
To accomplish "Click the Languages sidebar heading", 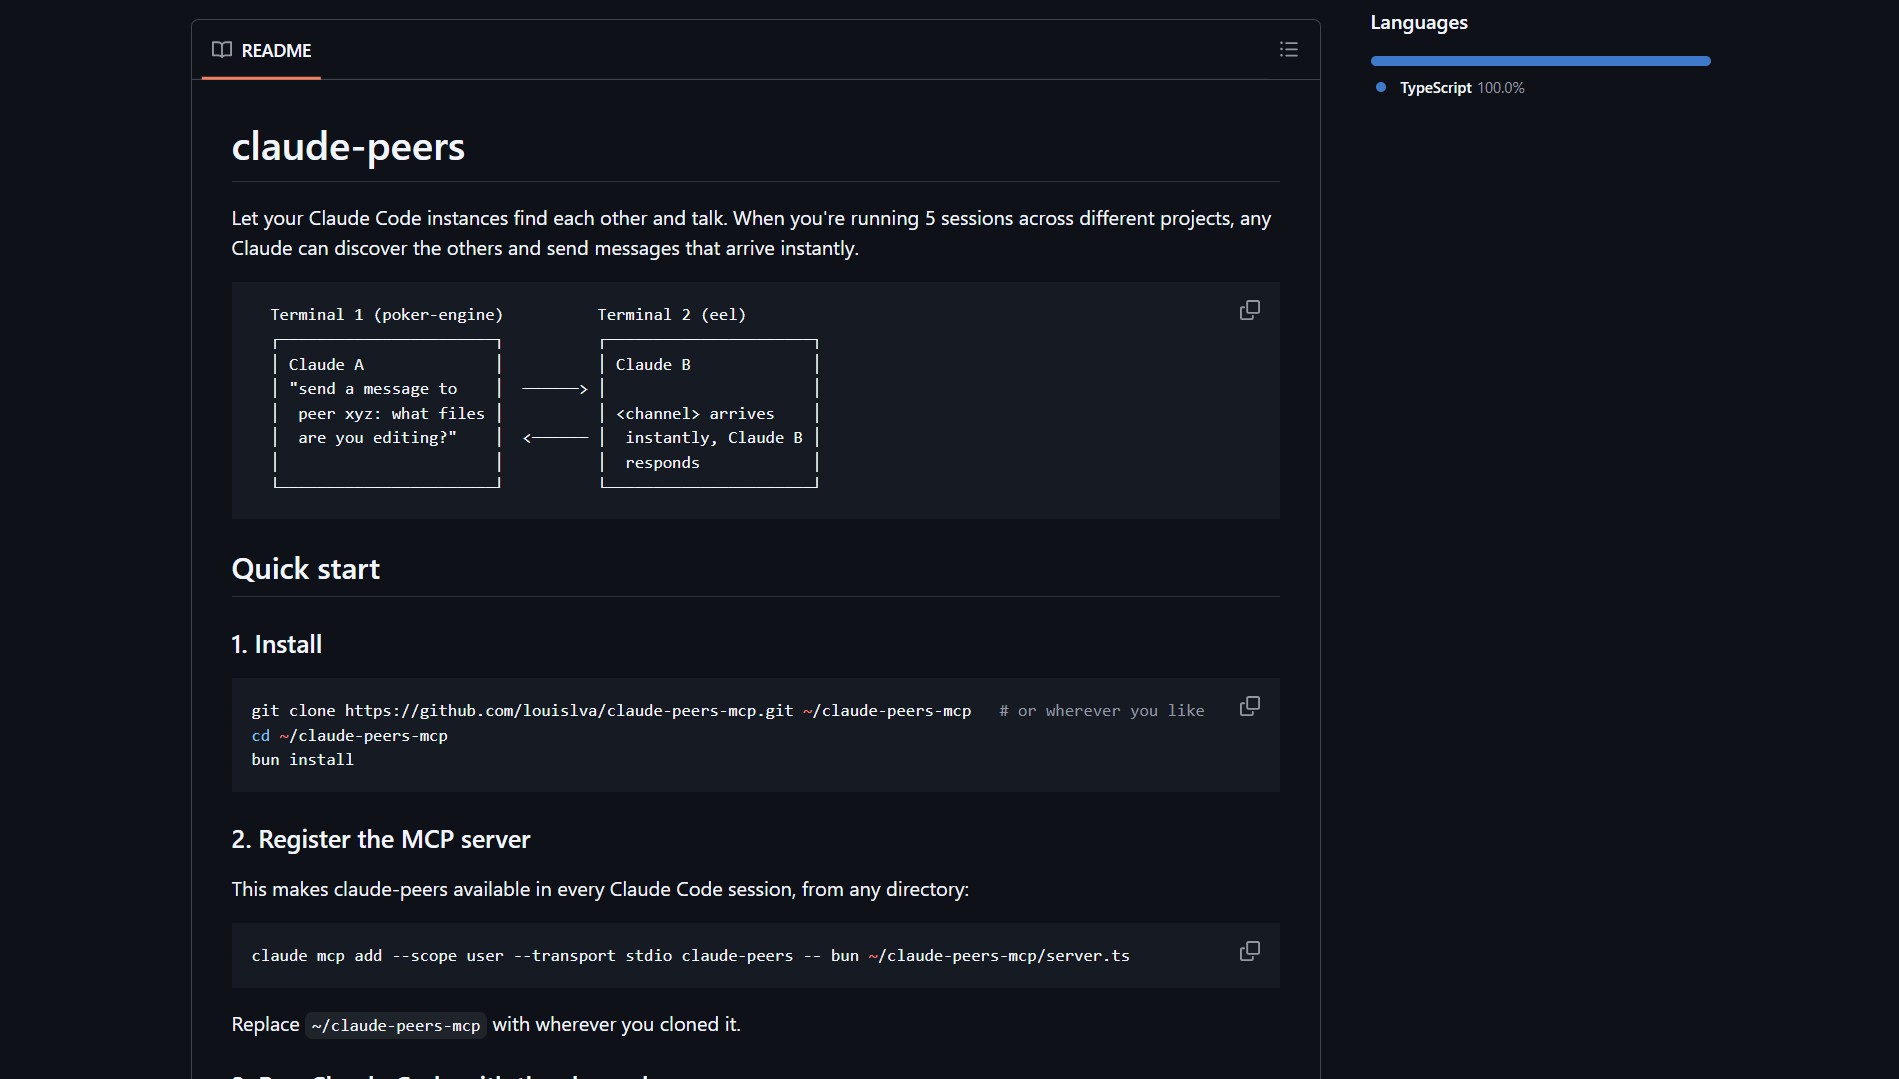I will (1418, 23).
